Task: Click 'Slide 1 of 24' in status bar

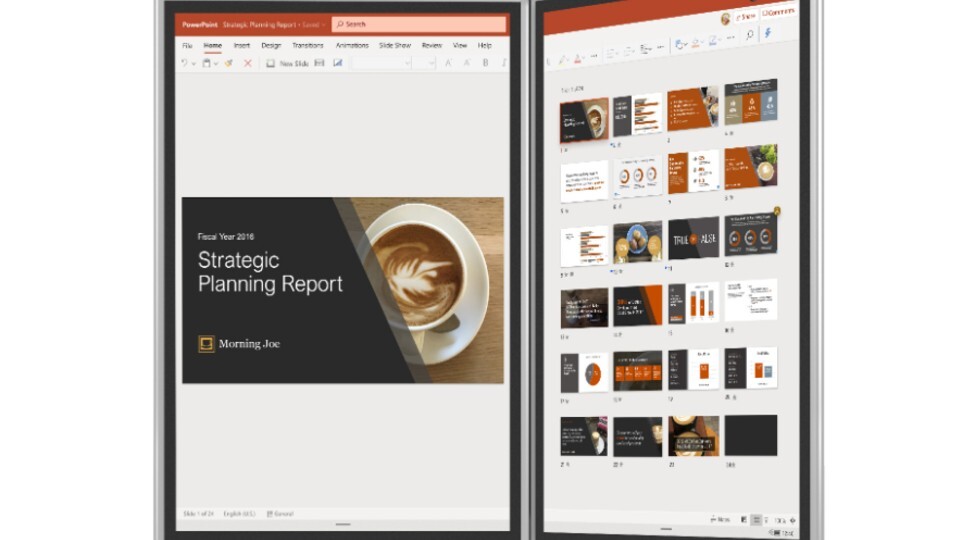Action: [198, 514]
